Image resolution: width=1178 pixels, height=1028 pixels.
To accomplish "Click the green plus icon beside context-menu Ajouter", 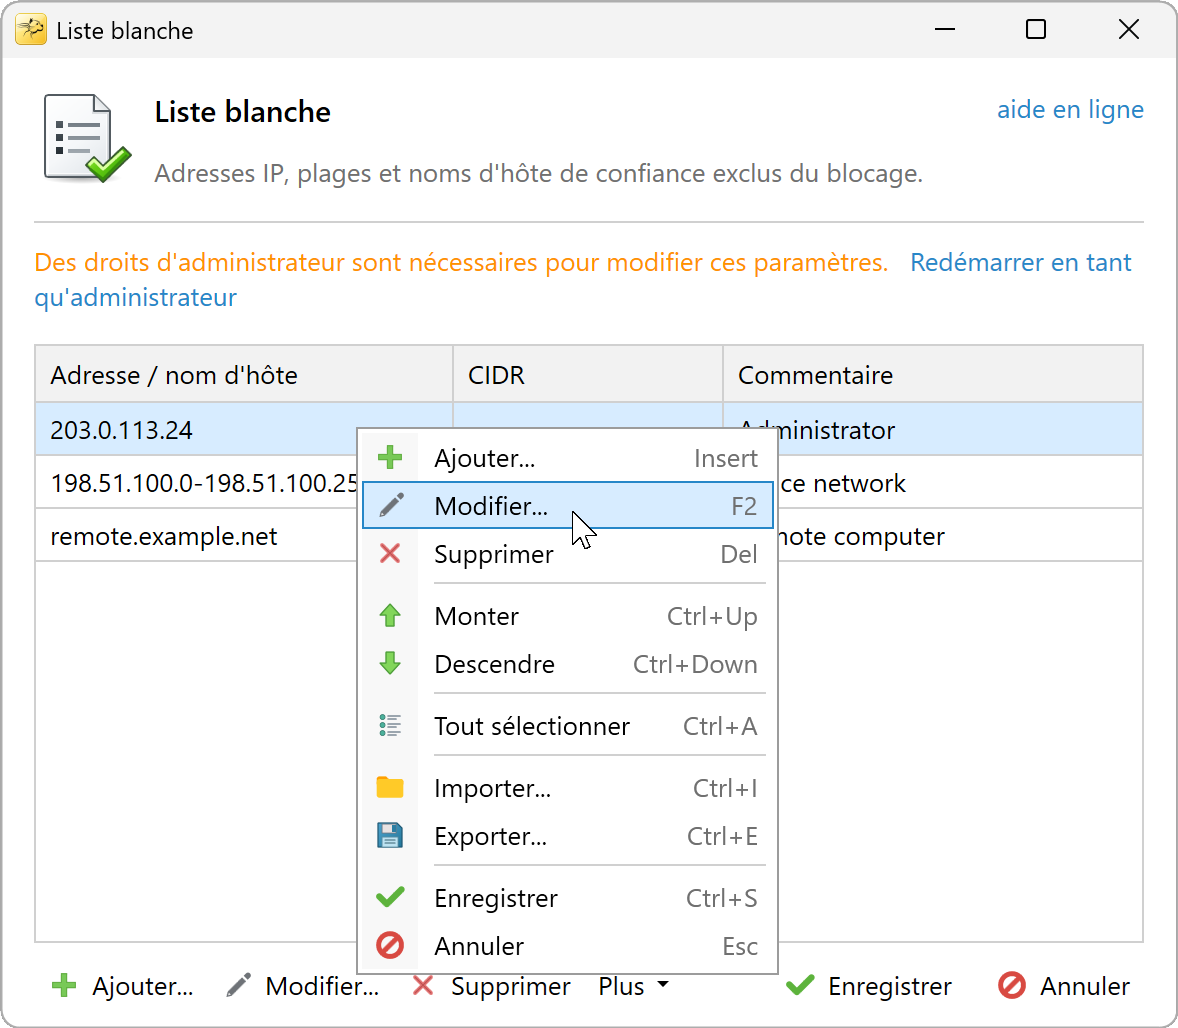I will point(390,458).
